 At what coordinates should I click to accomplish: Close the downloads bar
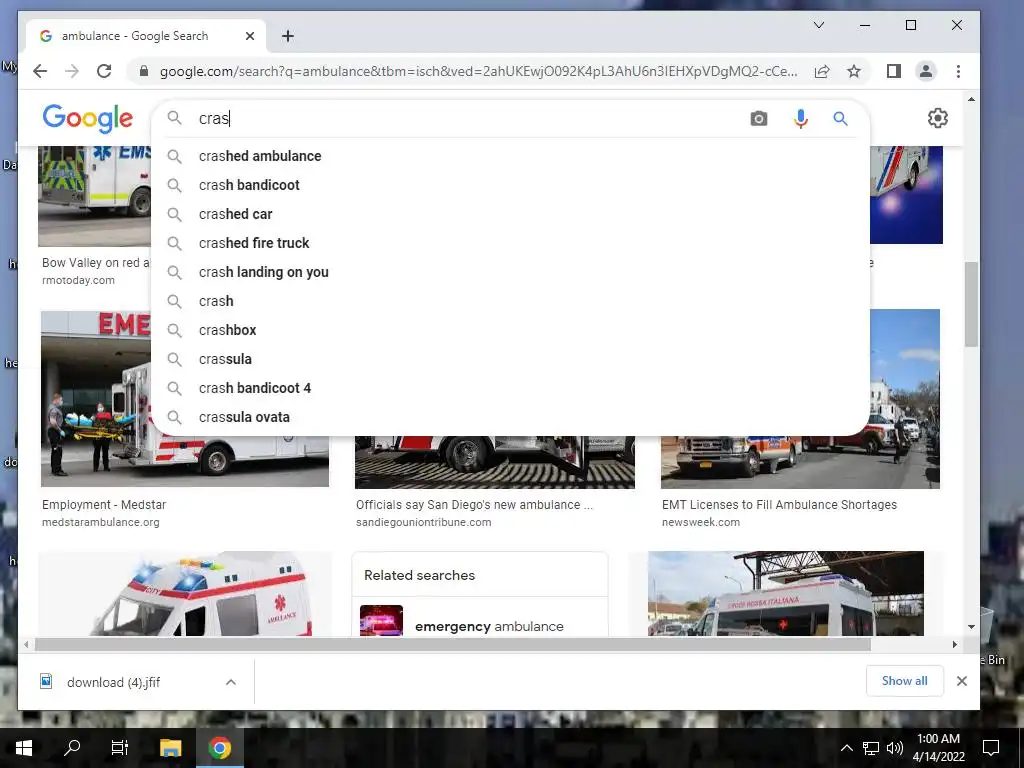pos(961,681)
